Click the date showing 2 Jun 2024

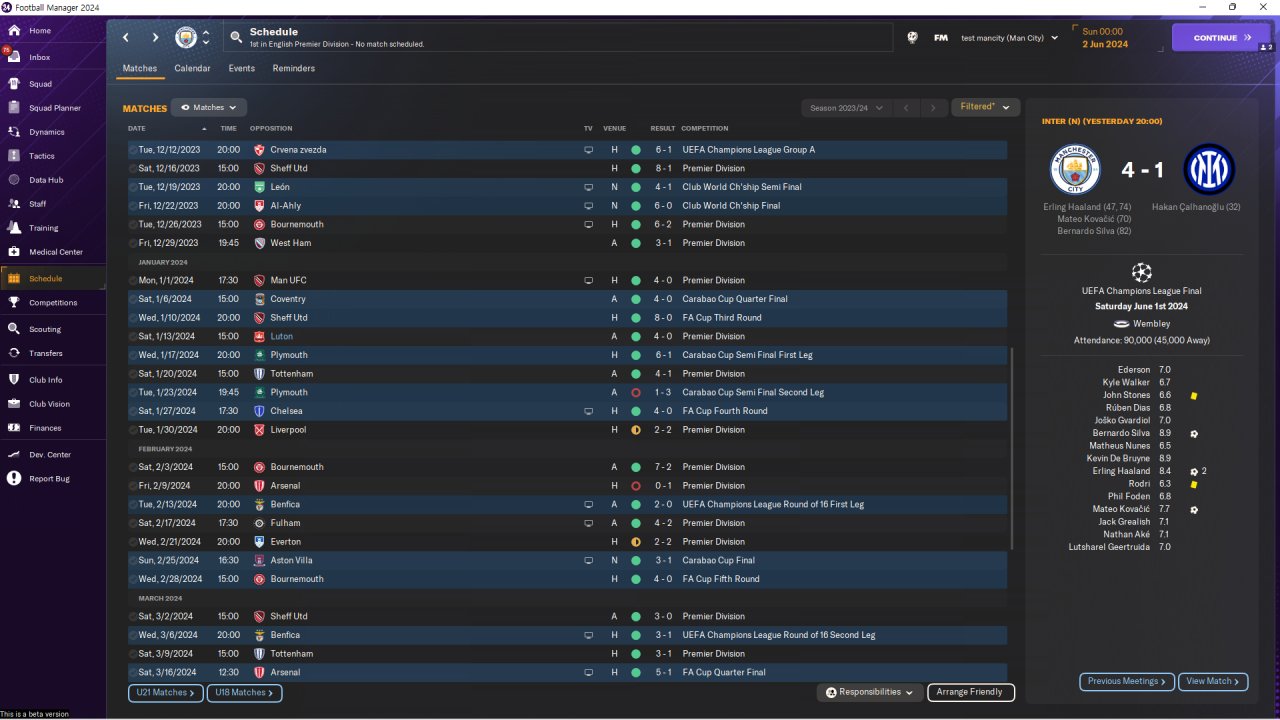[1105, 44]
